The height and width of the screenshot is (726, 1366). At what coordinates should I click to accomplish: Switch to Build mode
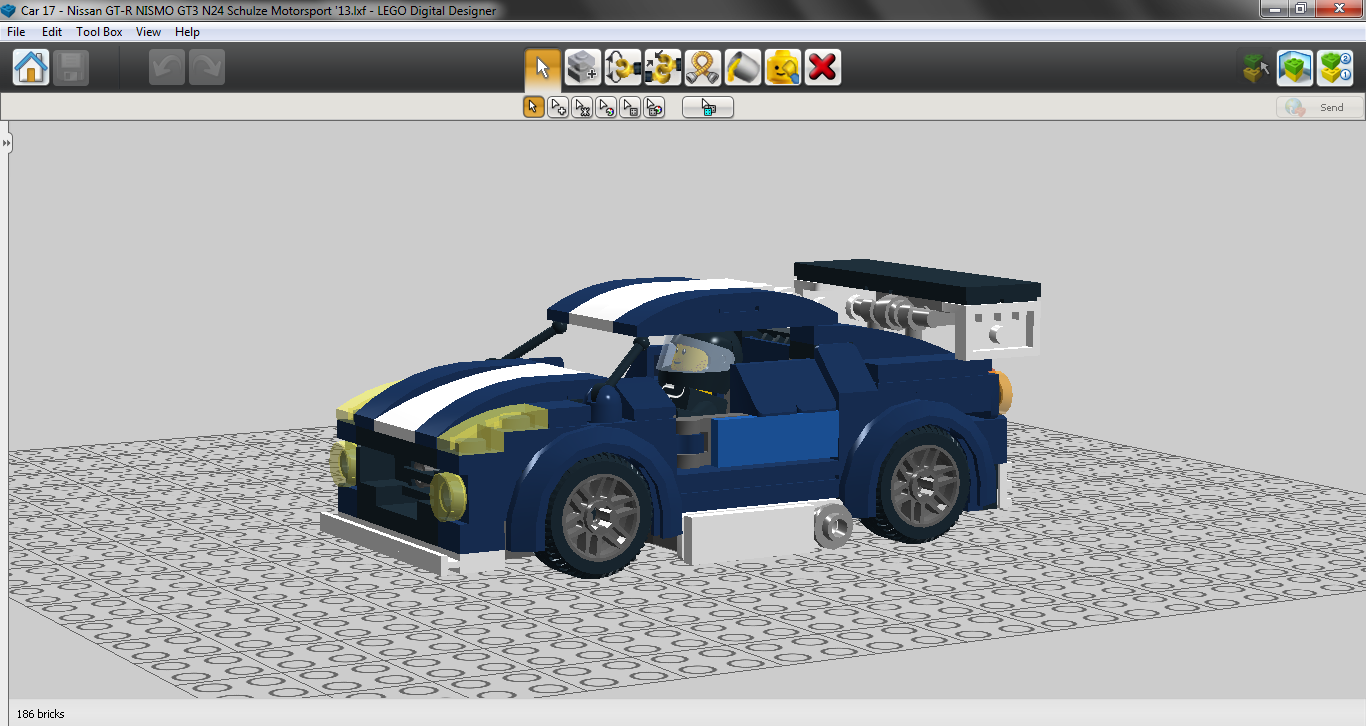1255,68
